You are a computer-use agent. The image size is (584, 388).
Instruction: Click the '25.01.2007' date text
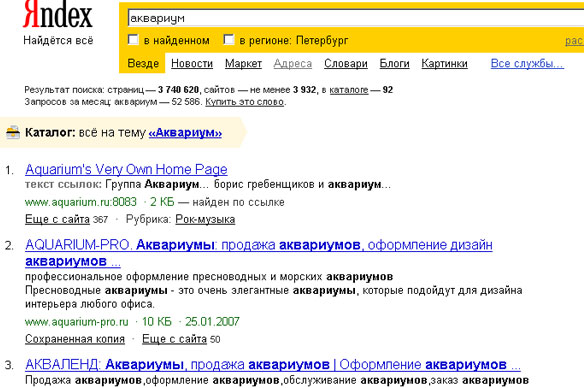(212, 322)
